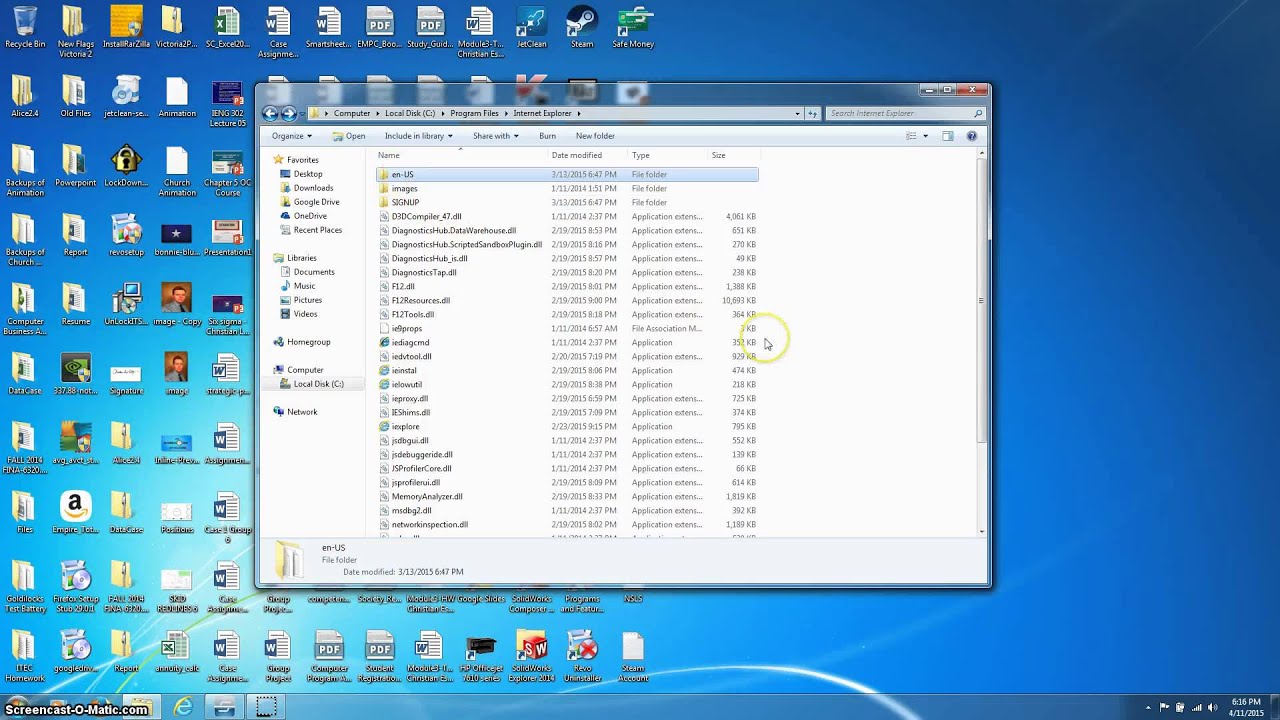
Task: Click Program Files in the address breadcrumb
Action: point(474,114)
